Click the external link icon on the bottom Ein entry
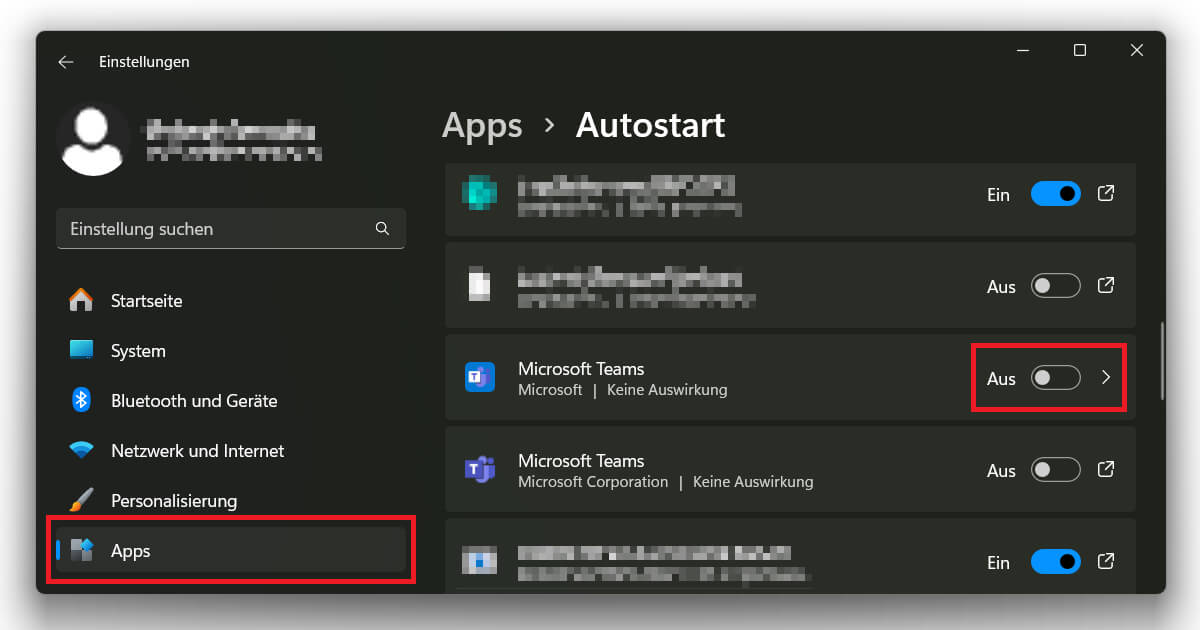 (x=1105, y=562)
